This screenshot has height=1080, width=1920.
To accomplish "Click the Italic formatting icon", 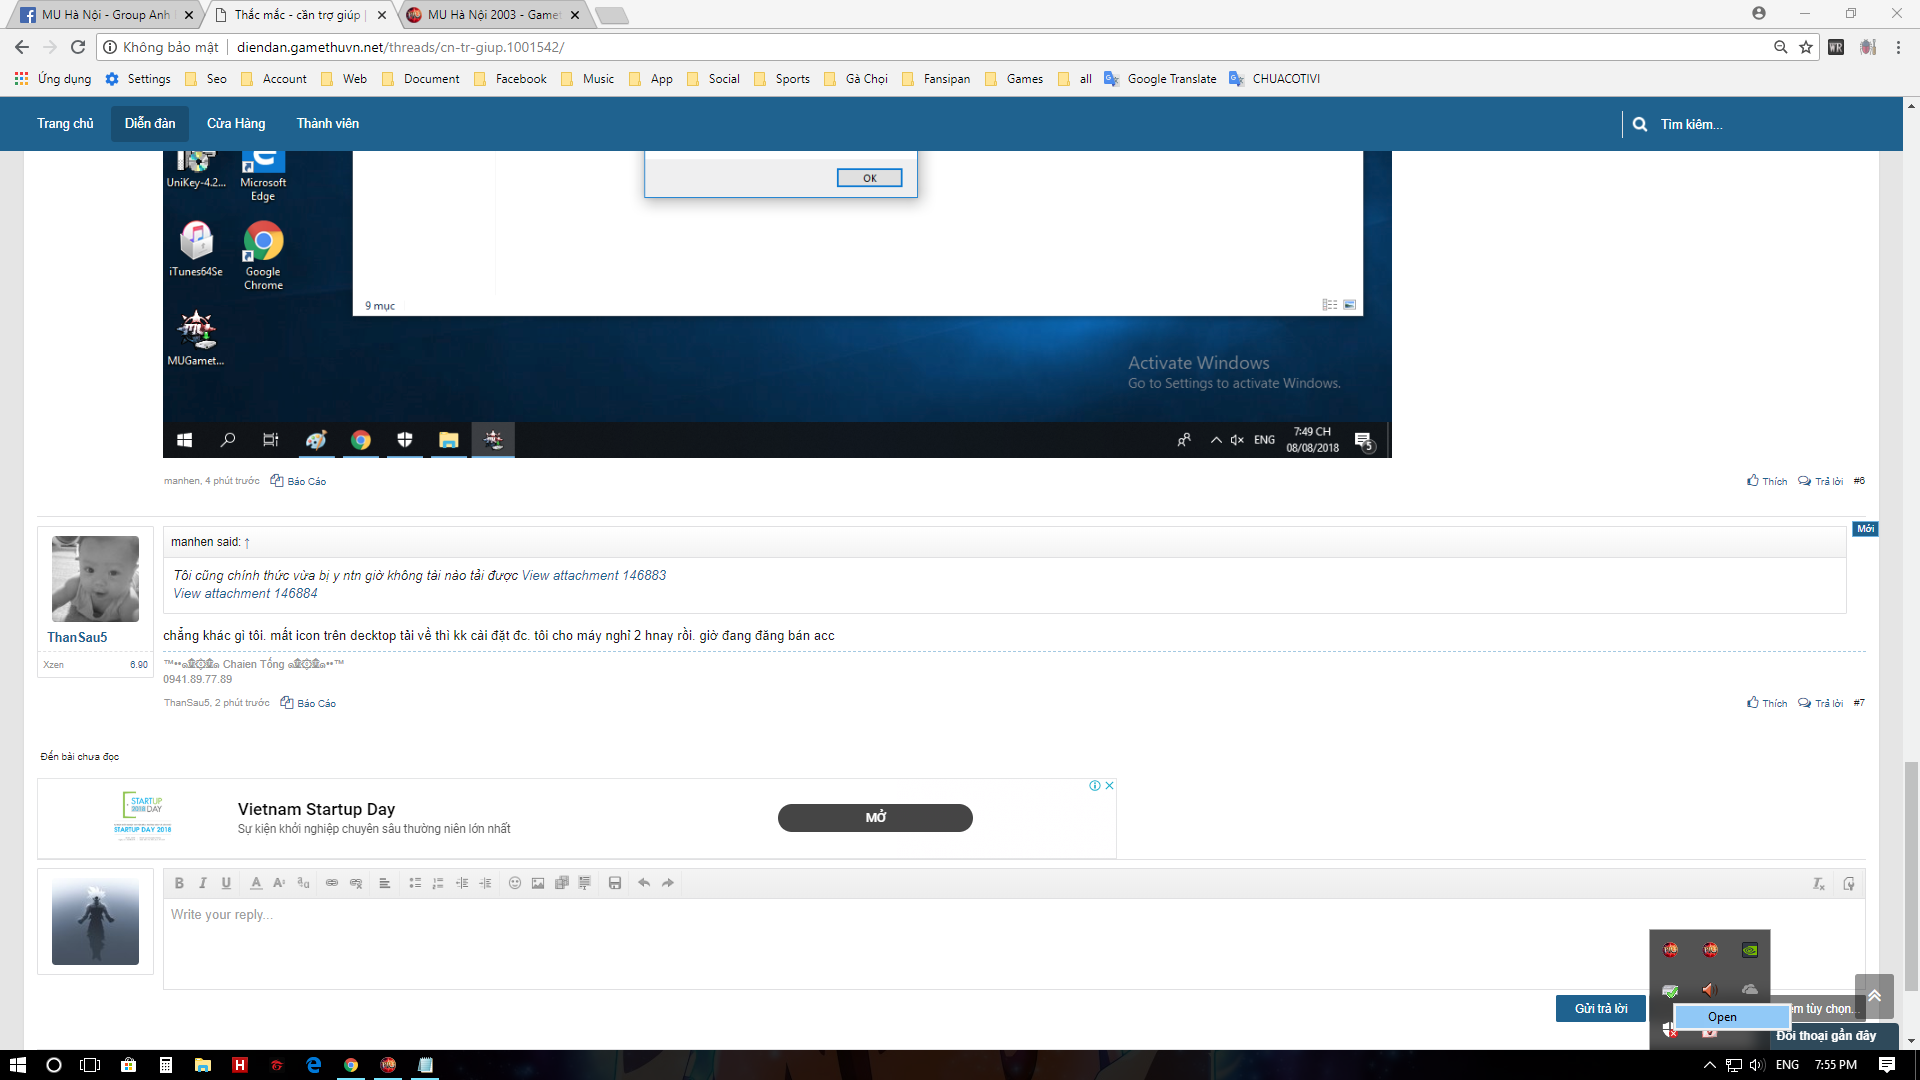I will point(202,881).
